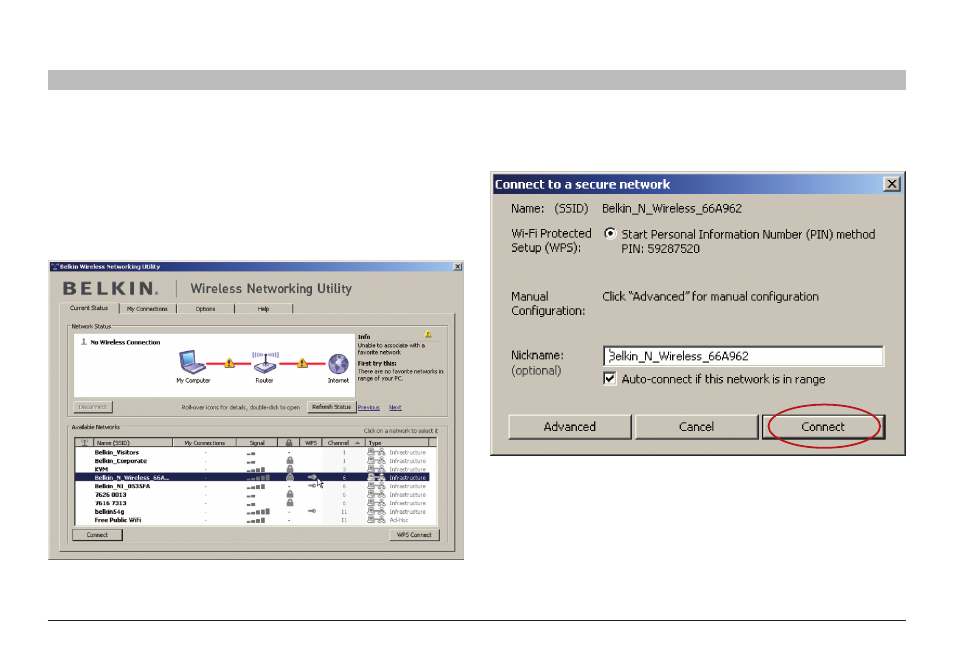Click signal bars in the belkin54g row
This screenshot has height=668, width=954.
coord(258,512)
